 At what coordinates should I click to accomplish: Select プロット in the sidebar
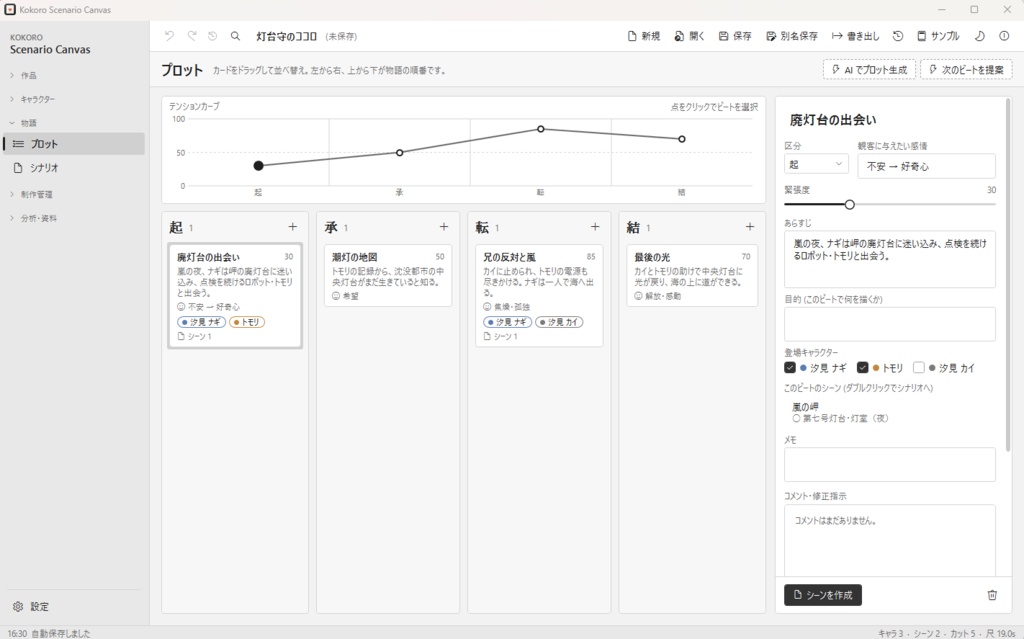click(x=74, y=144)
